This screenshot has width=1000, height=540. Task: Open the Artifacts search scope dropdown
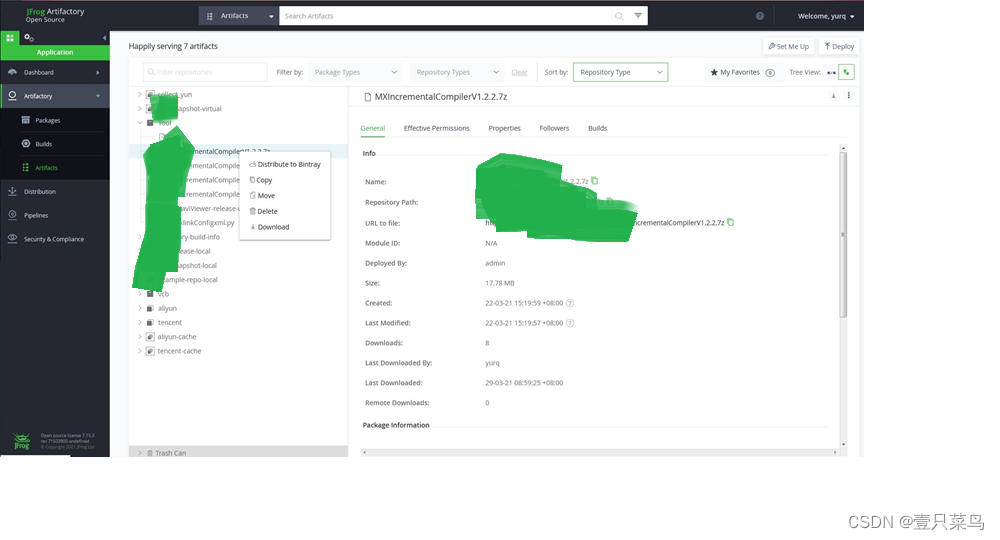(239, 16)
